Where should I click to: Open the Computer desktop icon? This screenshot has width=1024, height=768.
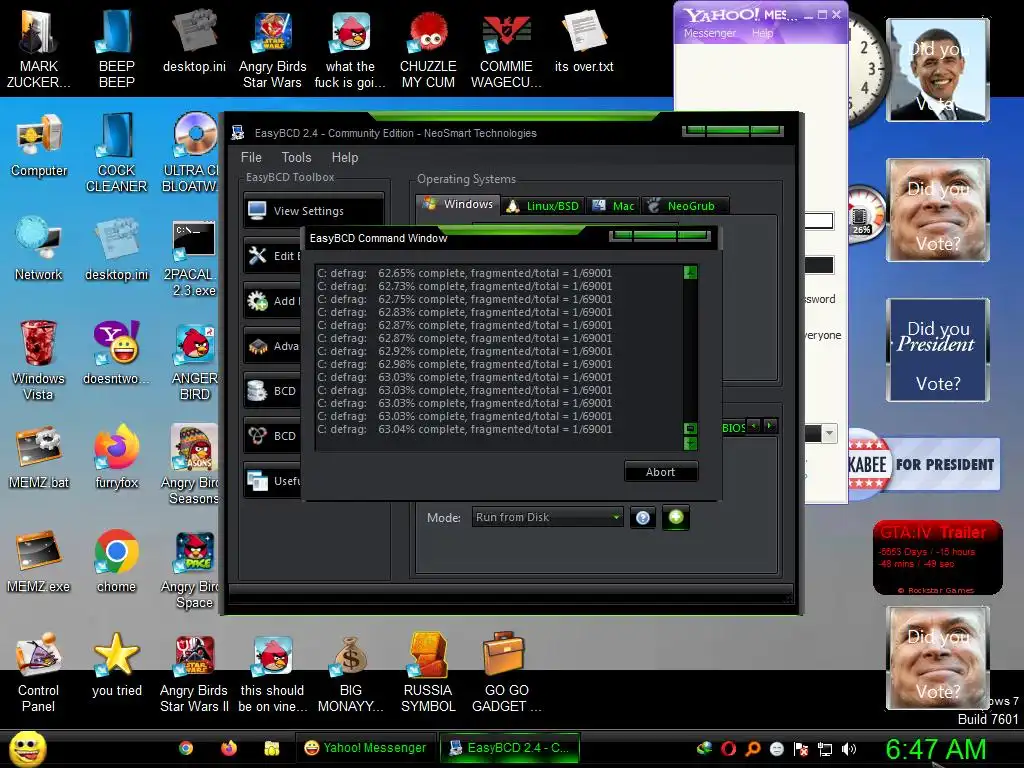39,145
